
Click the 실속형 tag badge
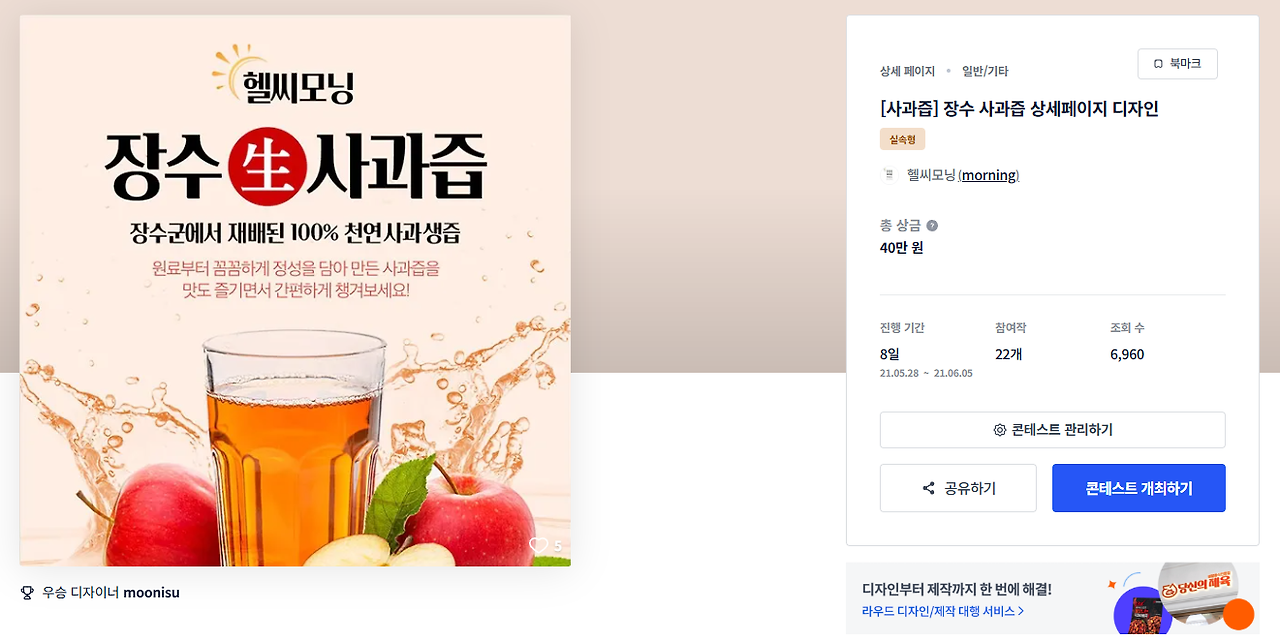[902, 139]
